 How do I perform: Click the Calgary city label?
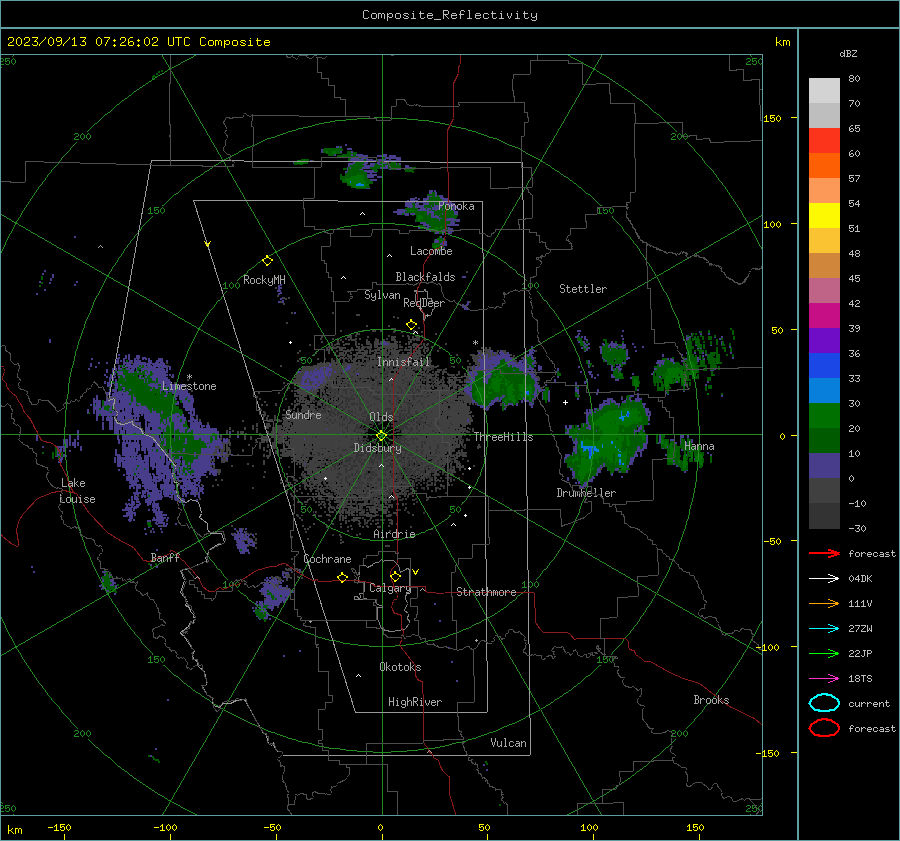pyautogui.click(x=390, y=588)
